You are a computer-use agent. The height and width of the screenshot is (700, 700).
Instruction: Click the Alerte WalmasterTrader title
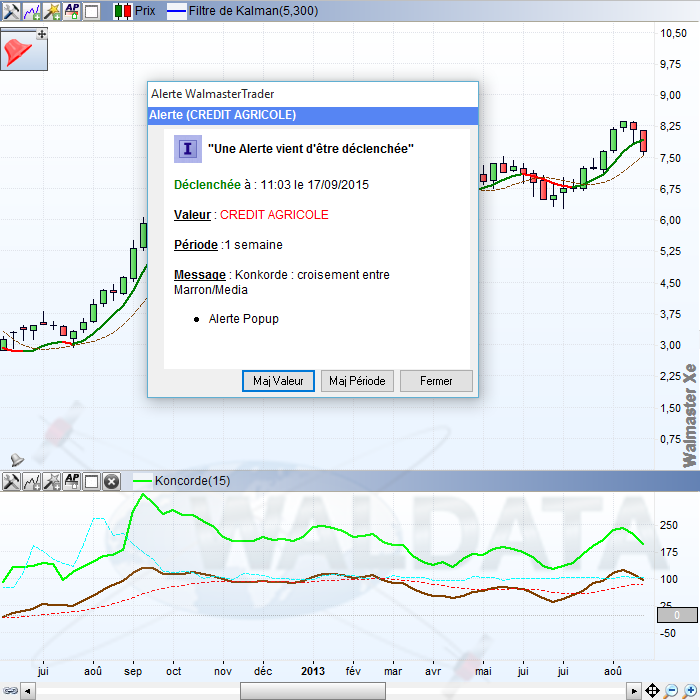(212, 94)
